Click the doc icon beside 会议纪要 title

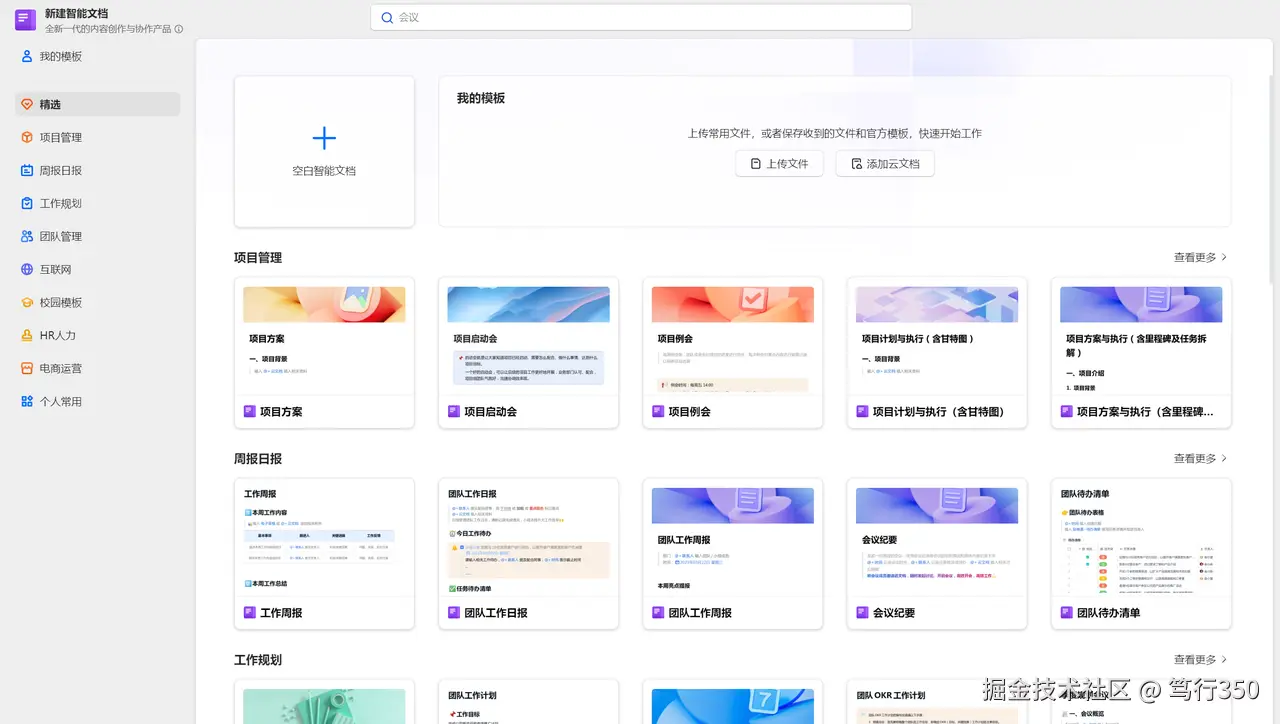tap(862, 612)
